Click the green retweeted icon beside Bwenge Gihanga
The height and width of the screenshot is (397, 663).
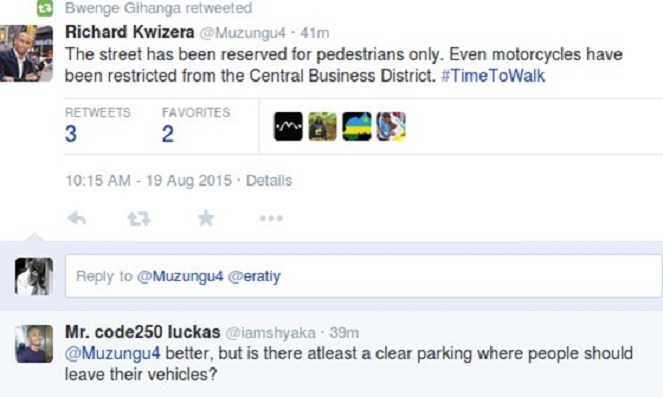45,8
